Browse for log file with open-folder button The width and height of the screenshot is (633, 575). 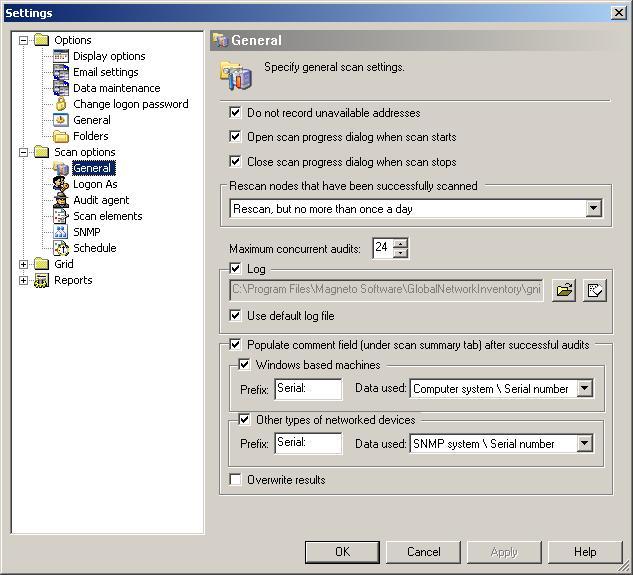click(x=564, y=290)
